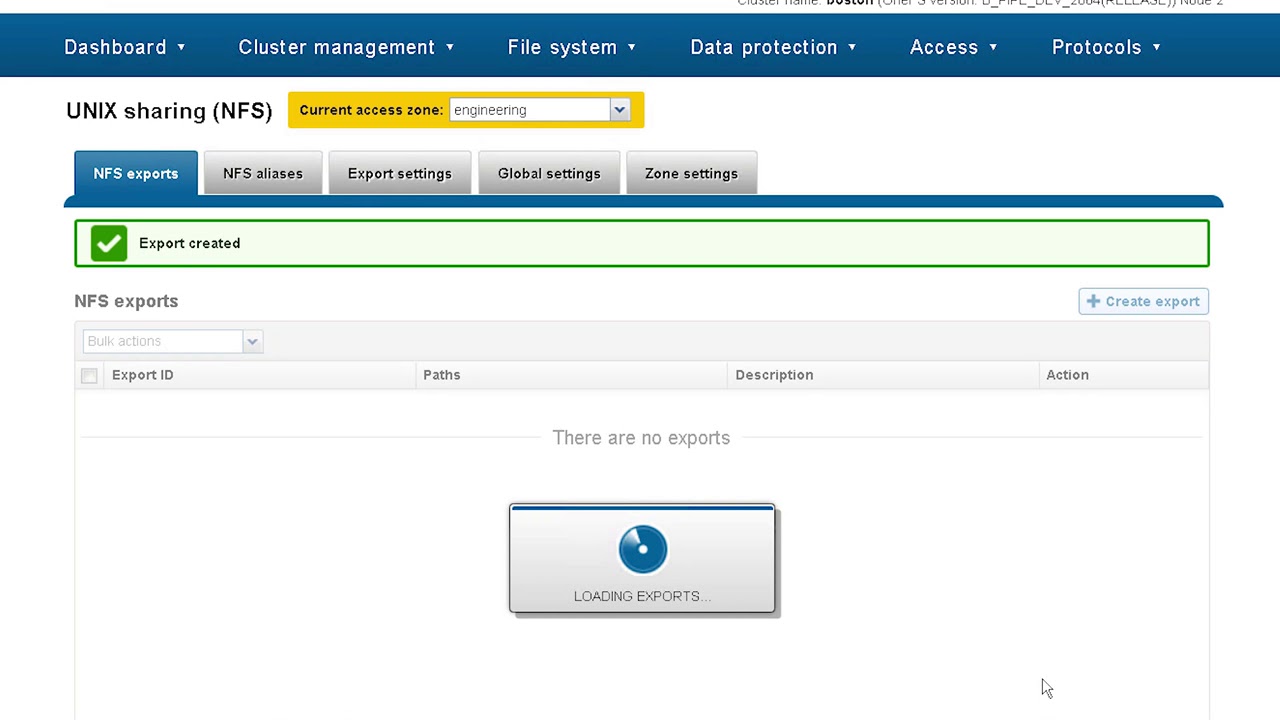Click the Current access zone label
Screen dimensions: 1280x720
point(371,110)
